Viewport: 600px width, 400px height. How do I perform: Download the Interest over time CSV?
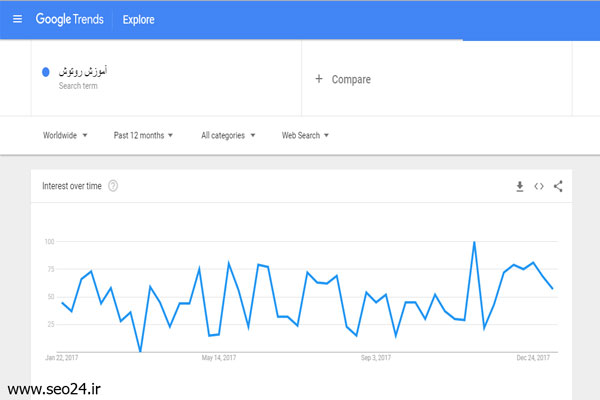pos(520,186)
